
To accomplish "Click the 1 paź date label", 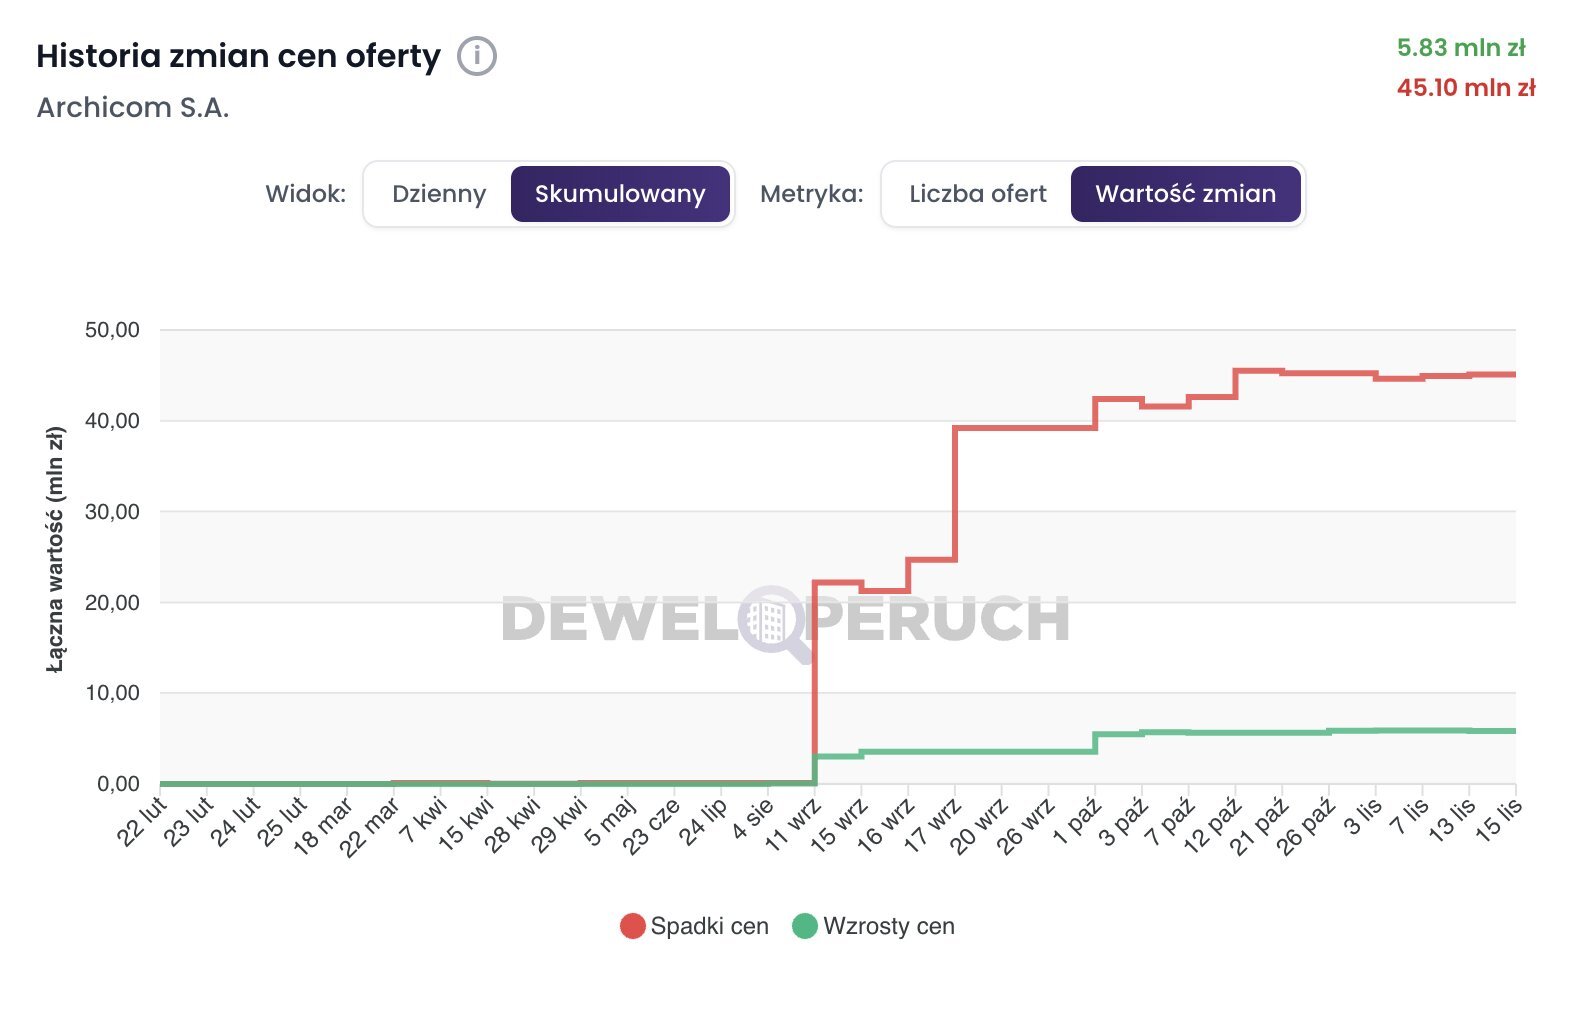I will click(1077, 824).
